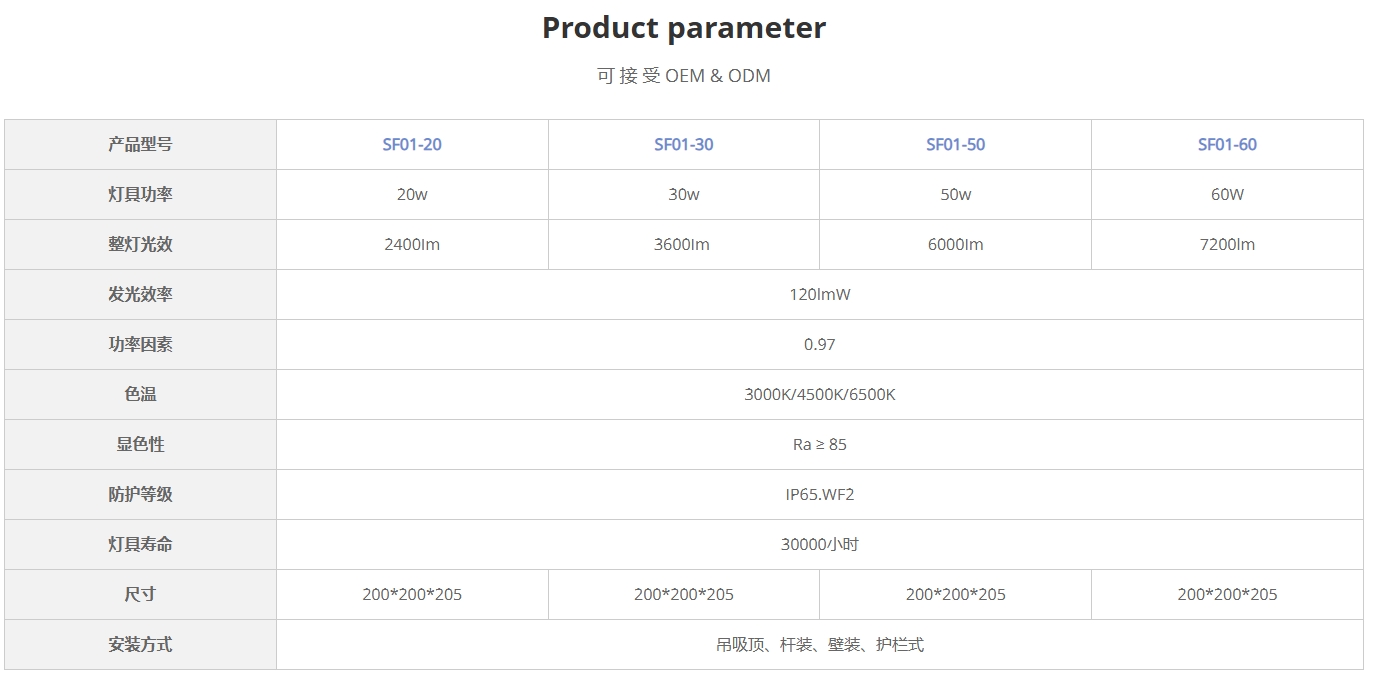Screen dimensions: 1374x682
Task: Select the SF01-50 model link
Action: coord(955,144)
